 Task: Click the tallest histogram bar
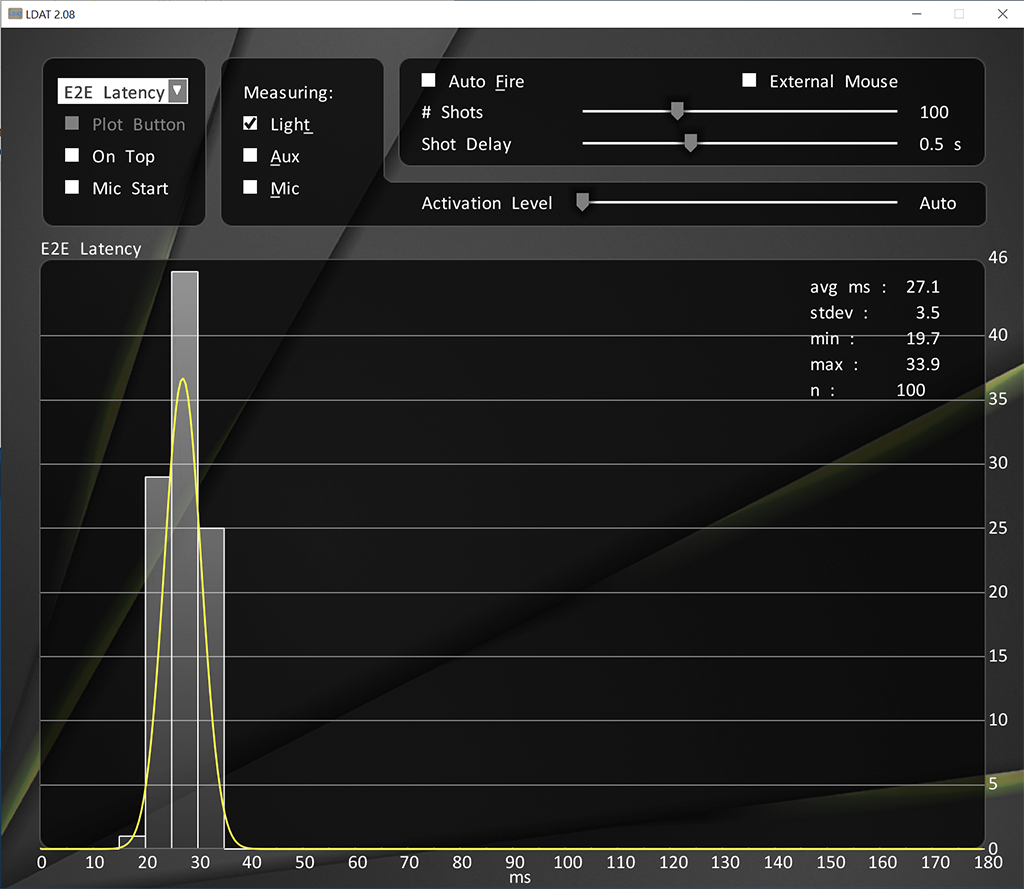[185, 560]
